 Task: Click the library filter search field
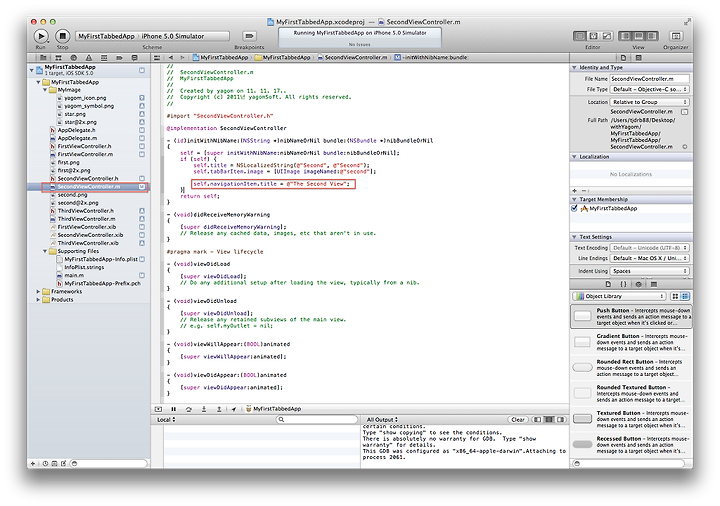pyautogui.click(x=631, y=464)
